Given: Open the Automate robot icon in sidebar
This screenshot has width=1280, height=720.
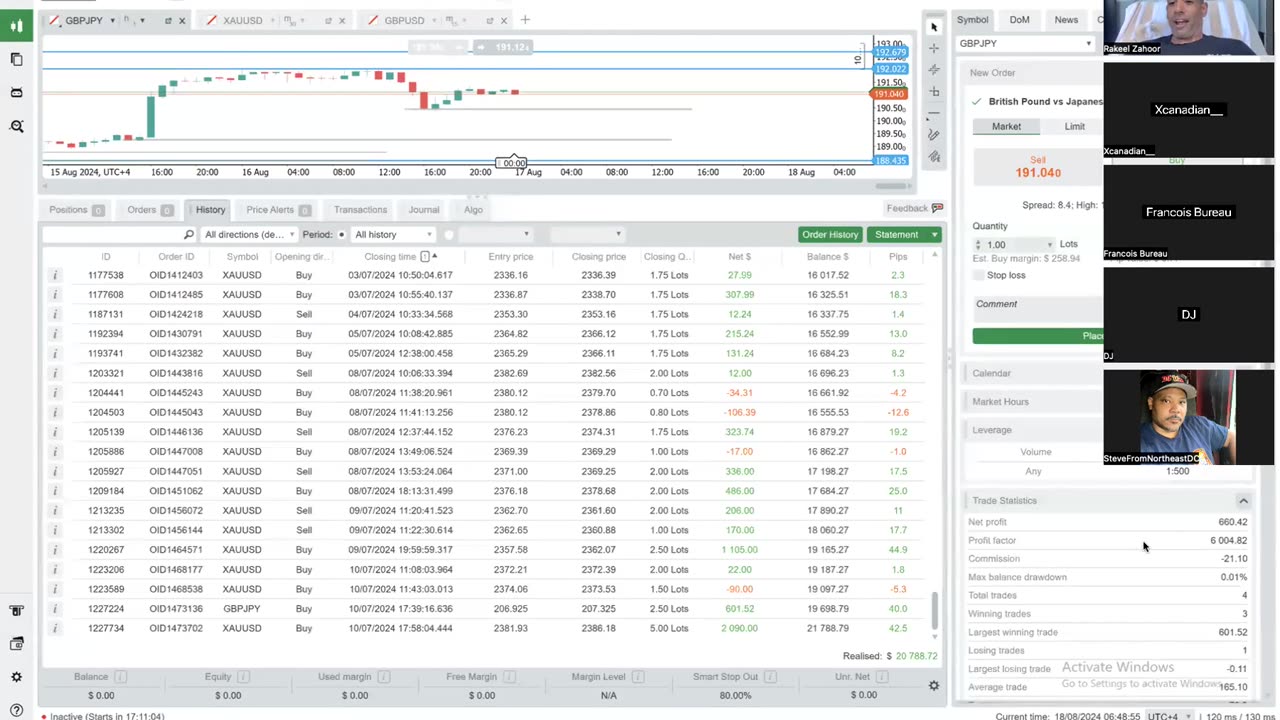Looking at the screenshot, I should pos(16,92).
